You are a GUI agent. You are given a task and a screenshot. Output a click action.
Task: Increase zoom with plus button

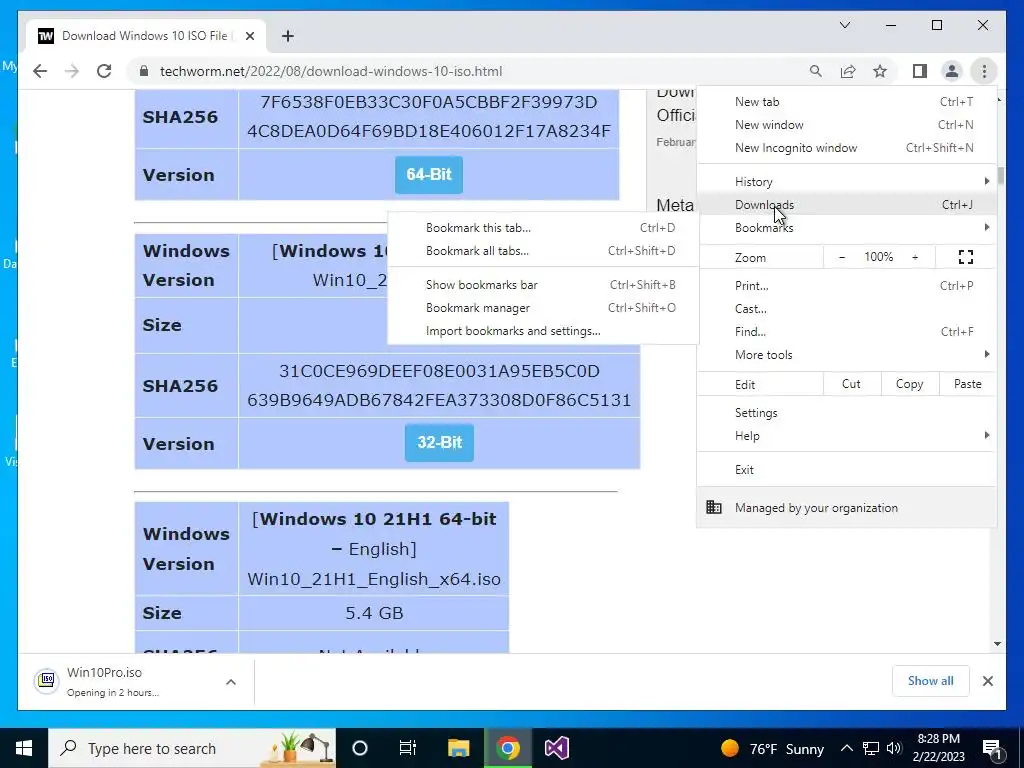915,257
